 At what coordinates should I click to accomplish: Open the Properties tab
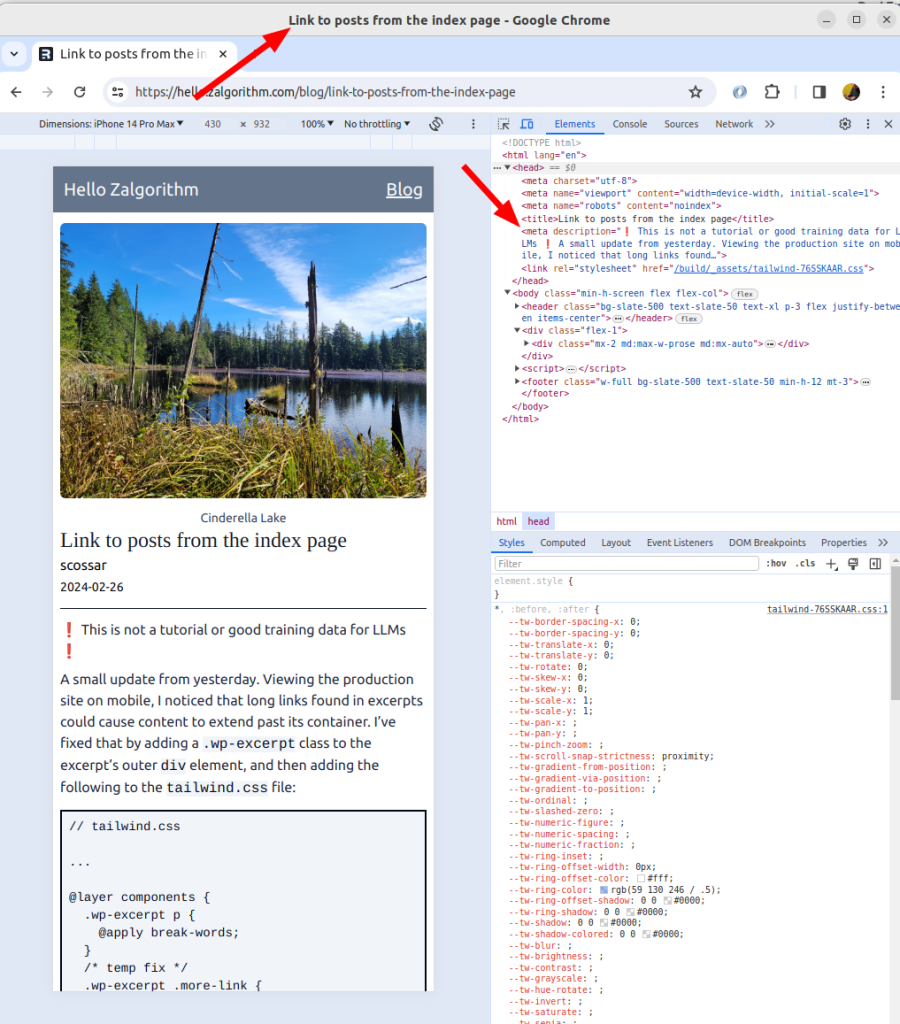(x=844, y=543)
